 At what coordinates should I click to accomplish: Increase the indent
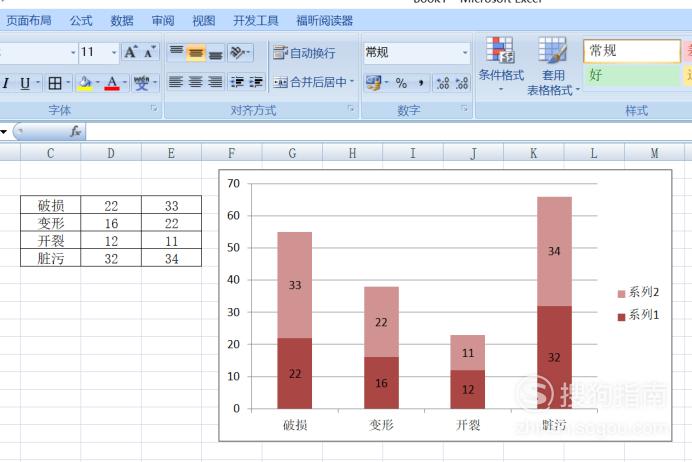[256, 83]
